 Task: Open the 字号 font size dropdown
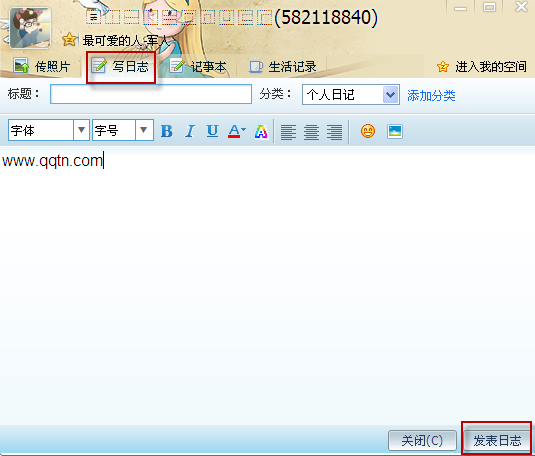coord(144,130)
